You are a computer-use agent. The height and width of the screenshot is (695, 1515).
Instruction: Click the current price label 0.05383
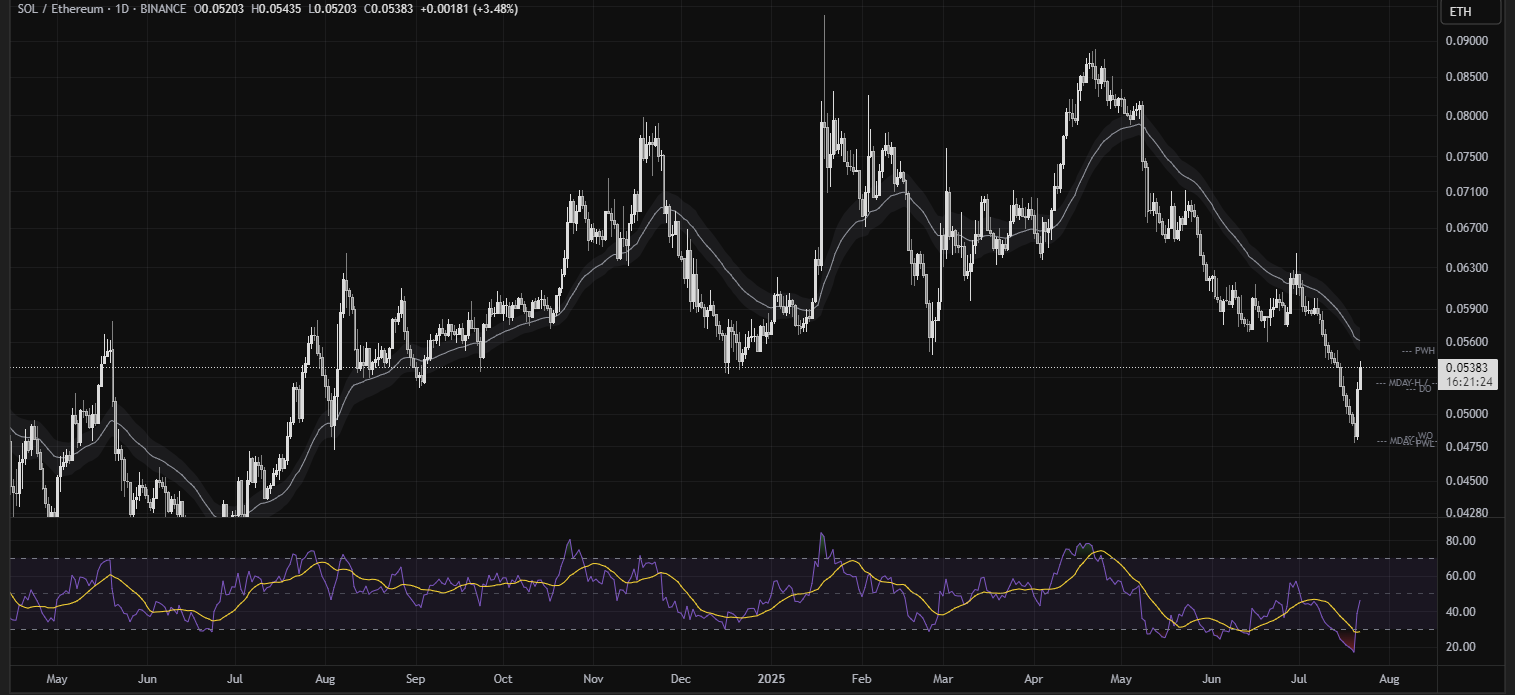point(1469,368)
